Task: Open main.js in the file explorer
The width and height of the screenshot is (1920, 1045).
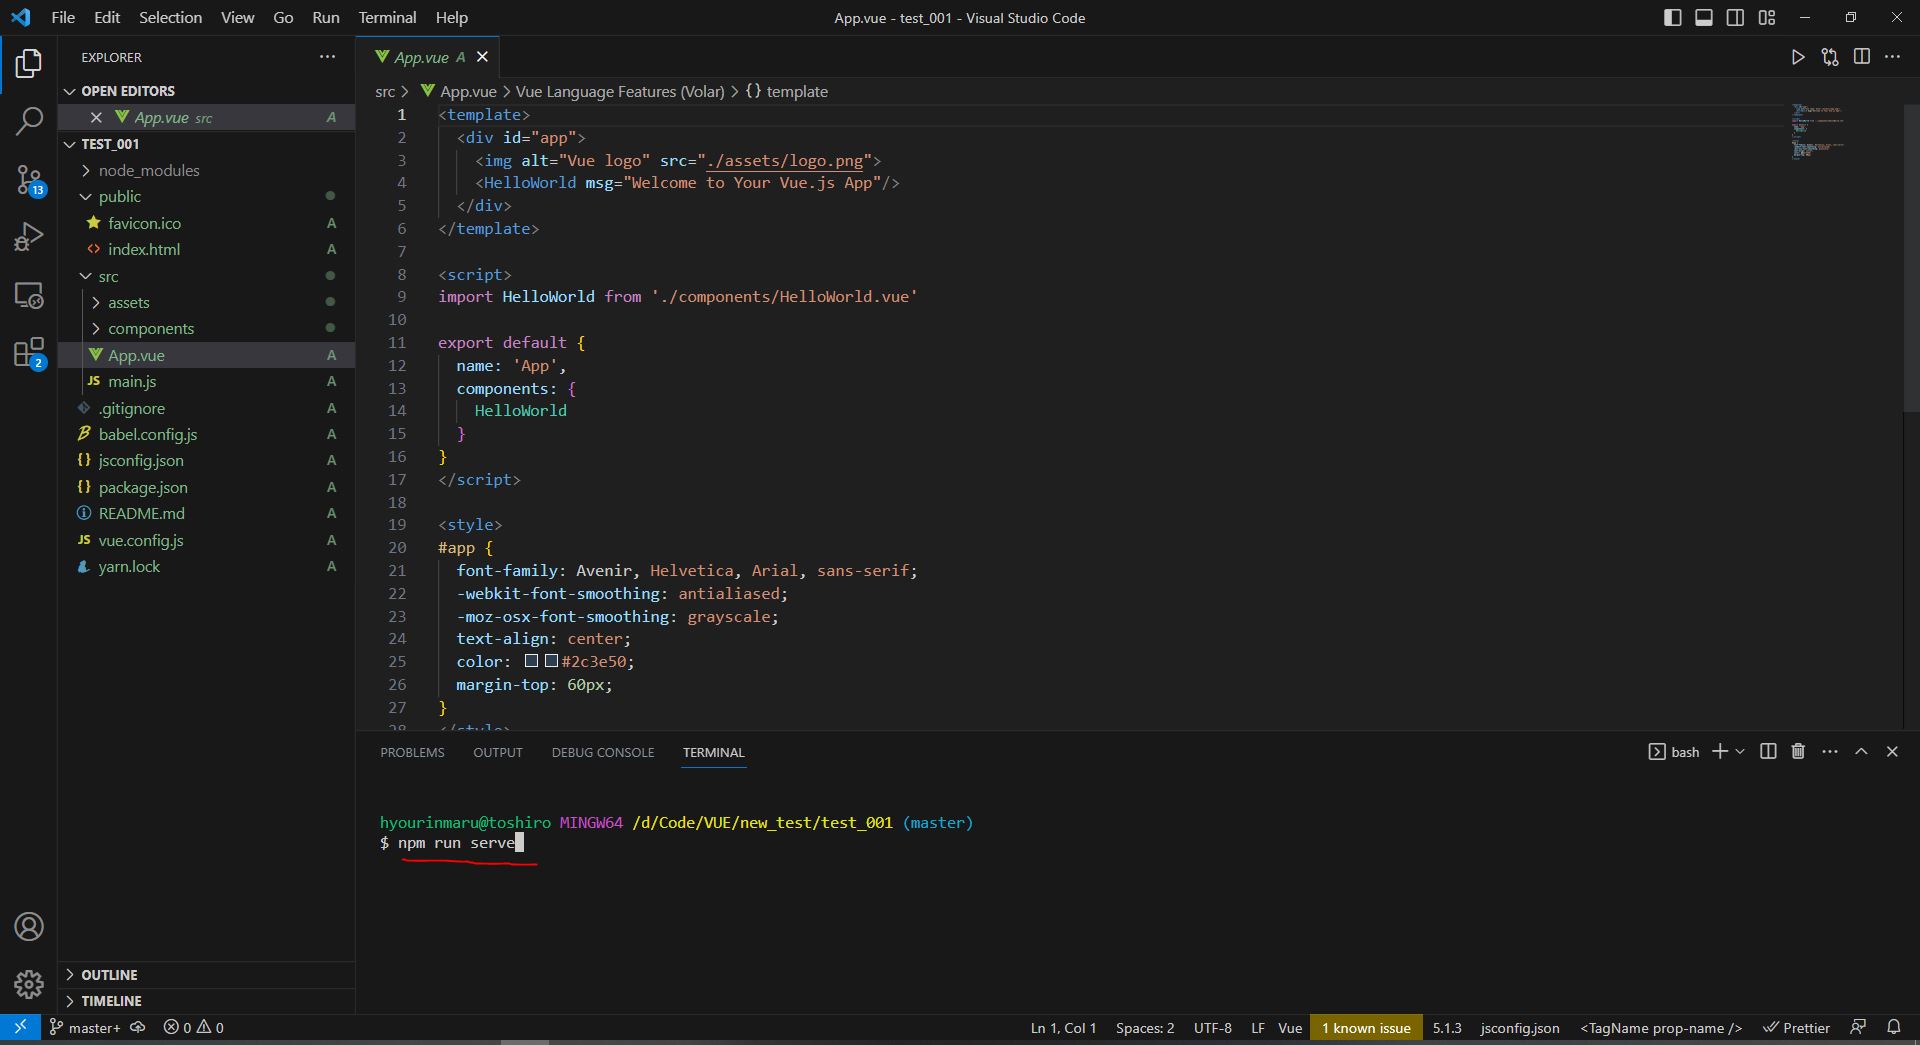Action: tap(132, 381)
